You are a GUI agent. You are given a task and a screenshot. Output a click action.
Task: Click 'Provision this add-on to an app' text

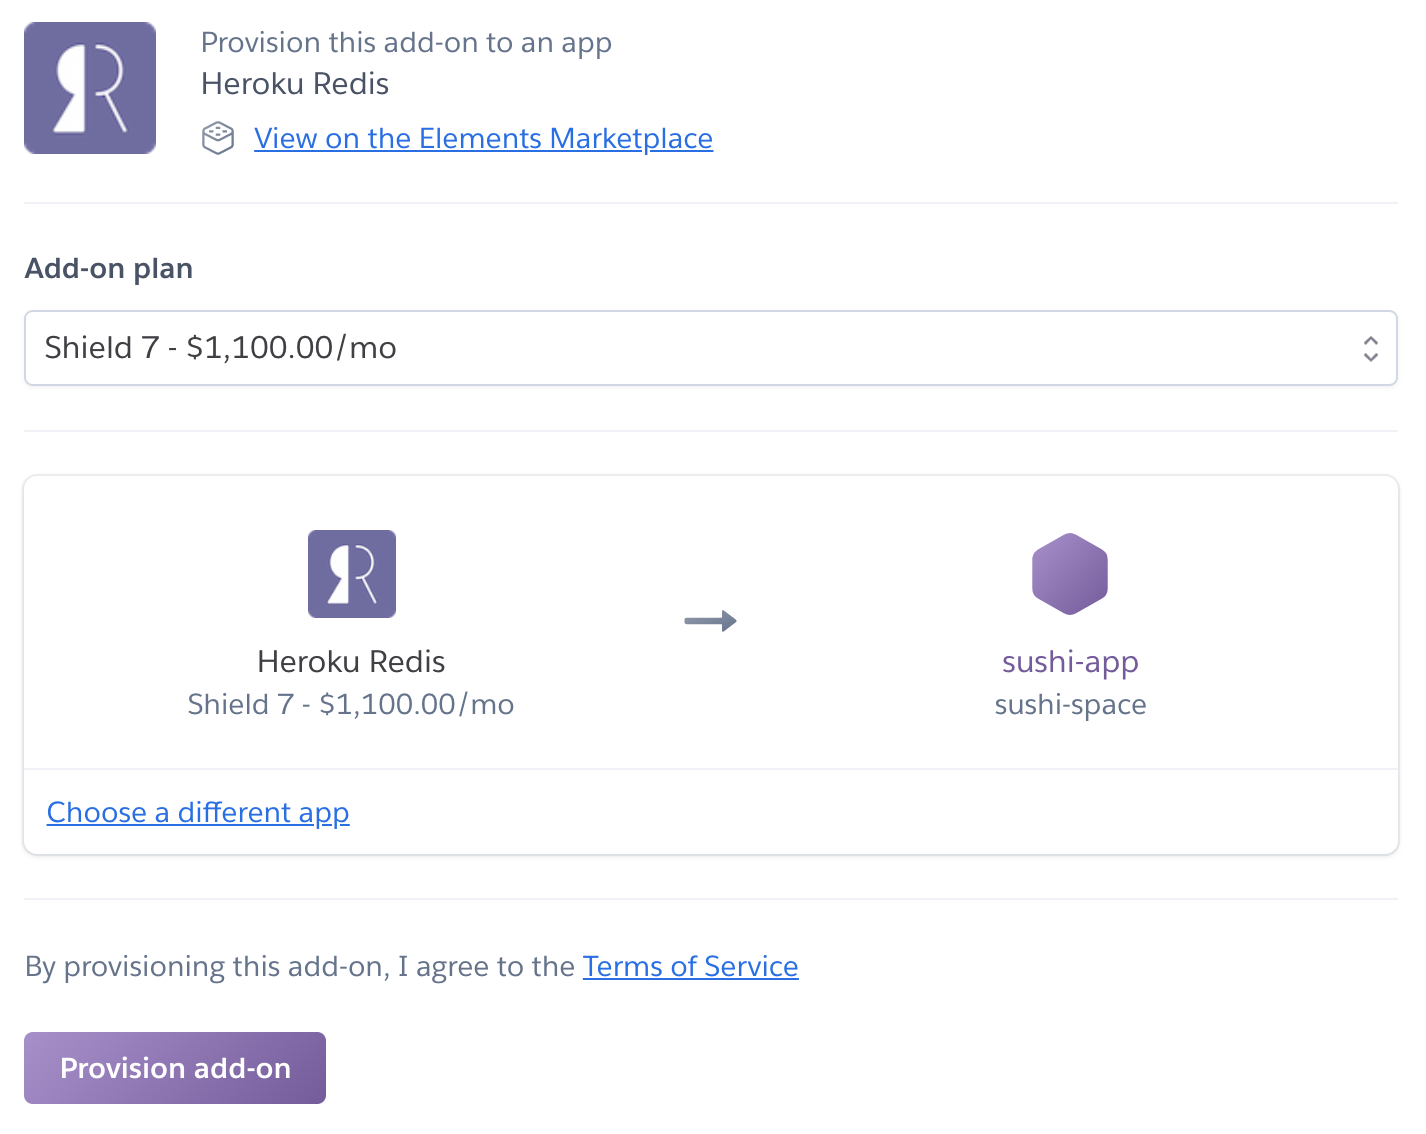point(406,43)
